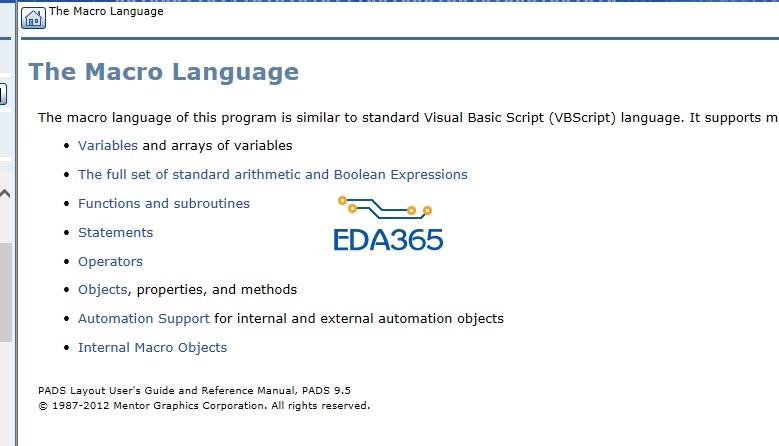Viewport: 779px width, 446px height.
Task: Follow the Objects link
Action: point(102,290)
